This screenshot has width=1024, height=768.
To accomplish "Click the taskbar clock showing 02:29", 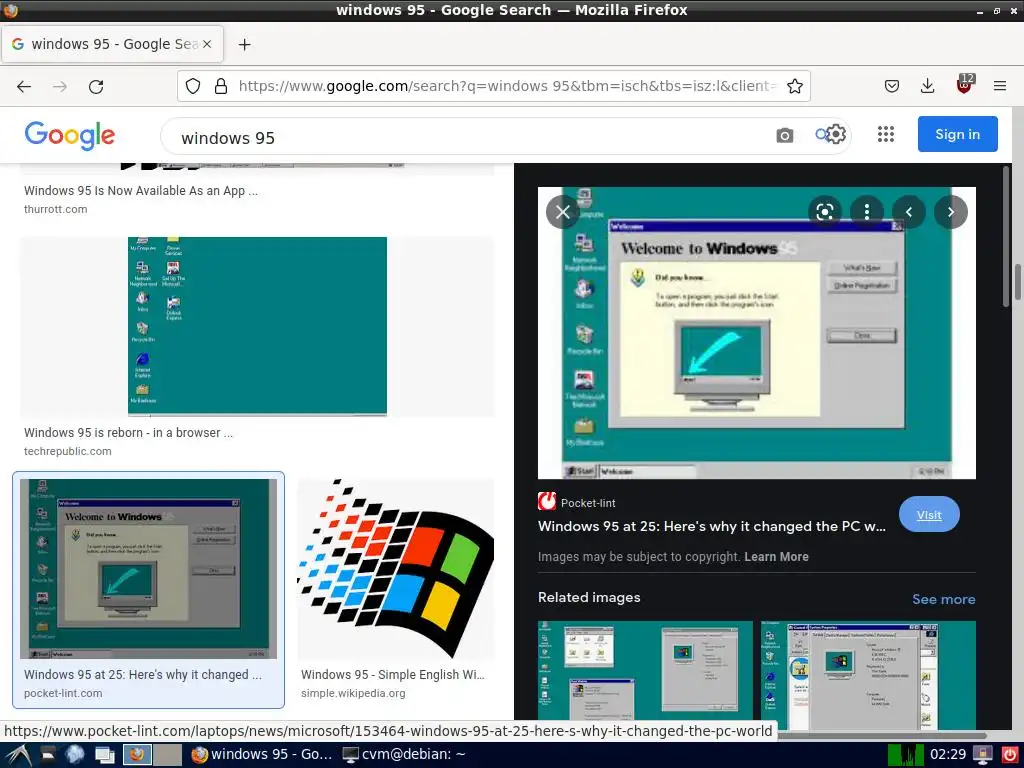I will (x=948, y=754).
